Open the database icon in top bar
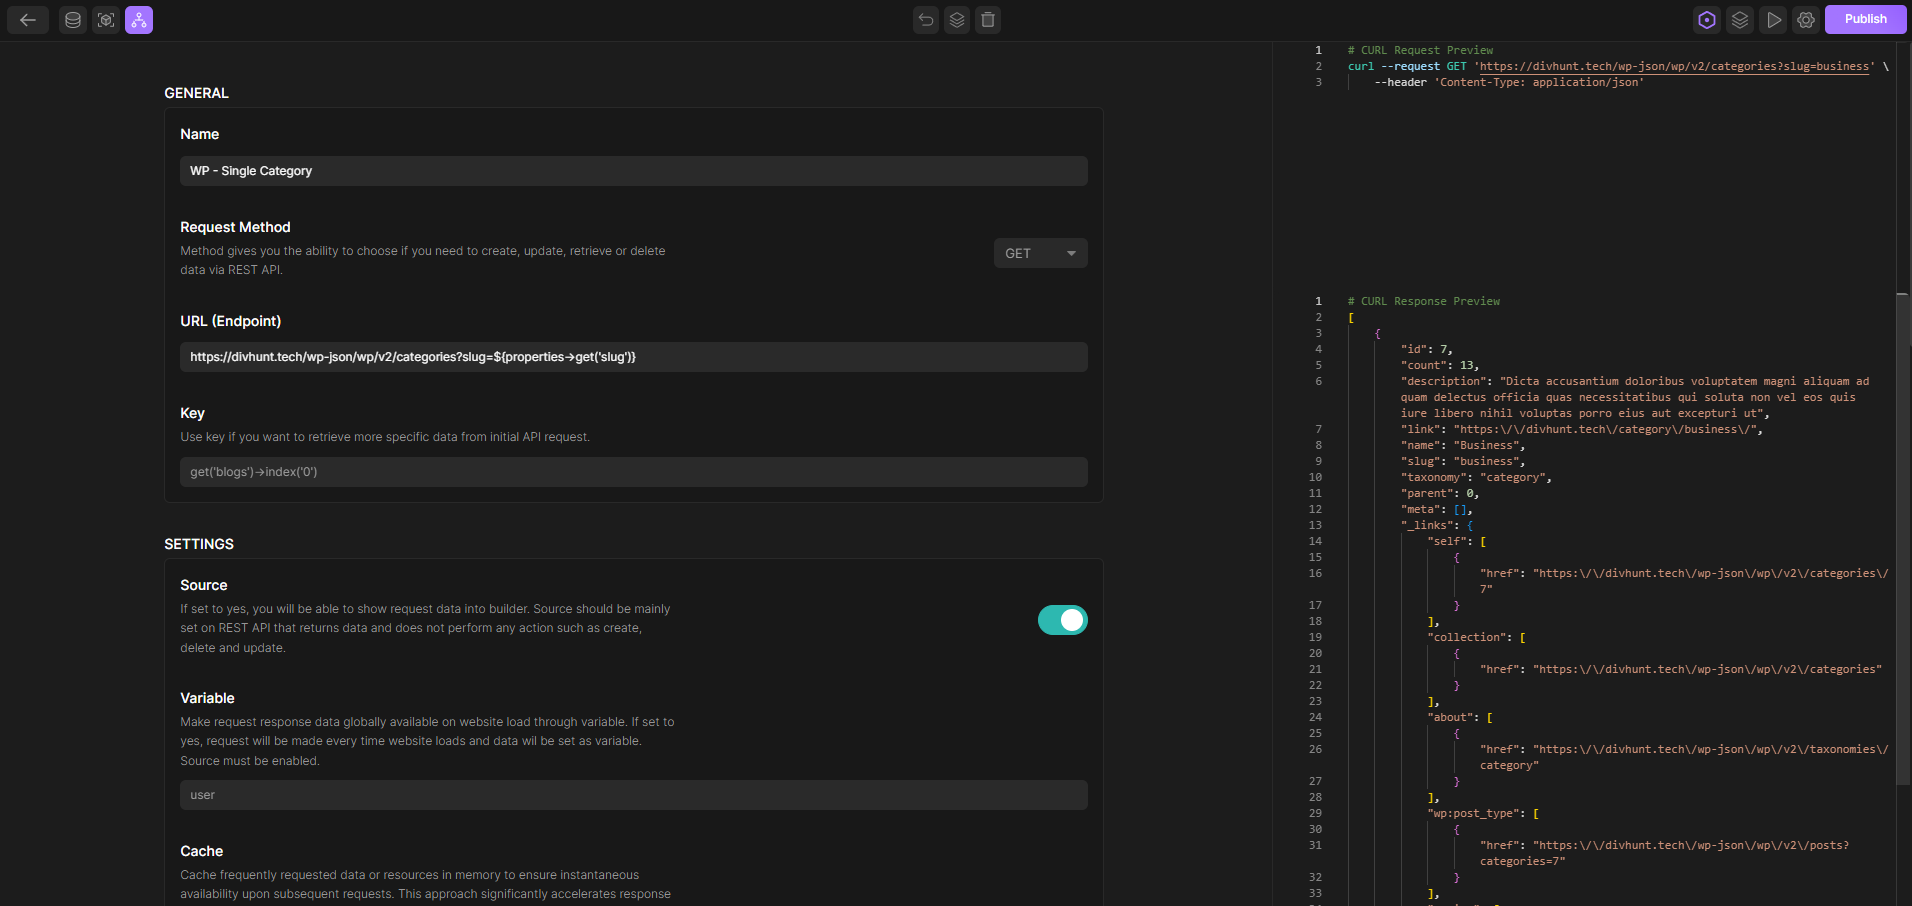The height and width of the screenshot is (906, 1912). (x=73, y=20)
